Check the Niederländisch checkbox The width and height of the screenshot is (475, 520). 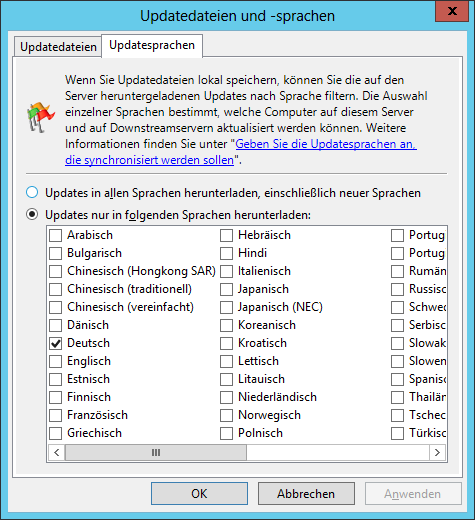(226, 397)
